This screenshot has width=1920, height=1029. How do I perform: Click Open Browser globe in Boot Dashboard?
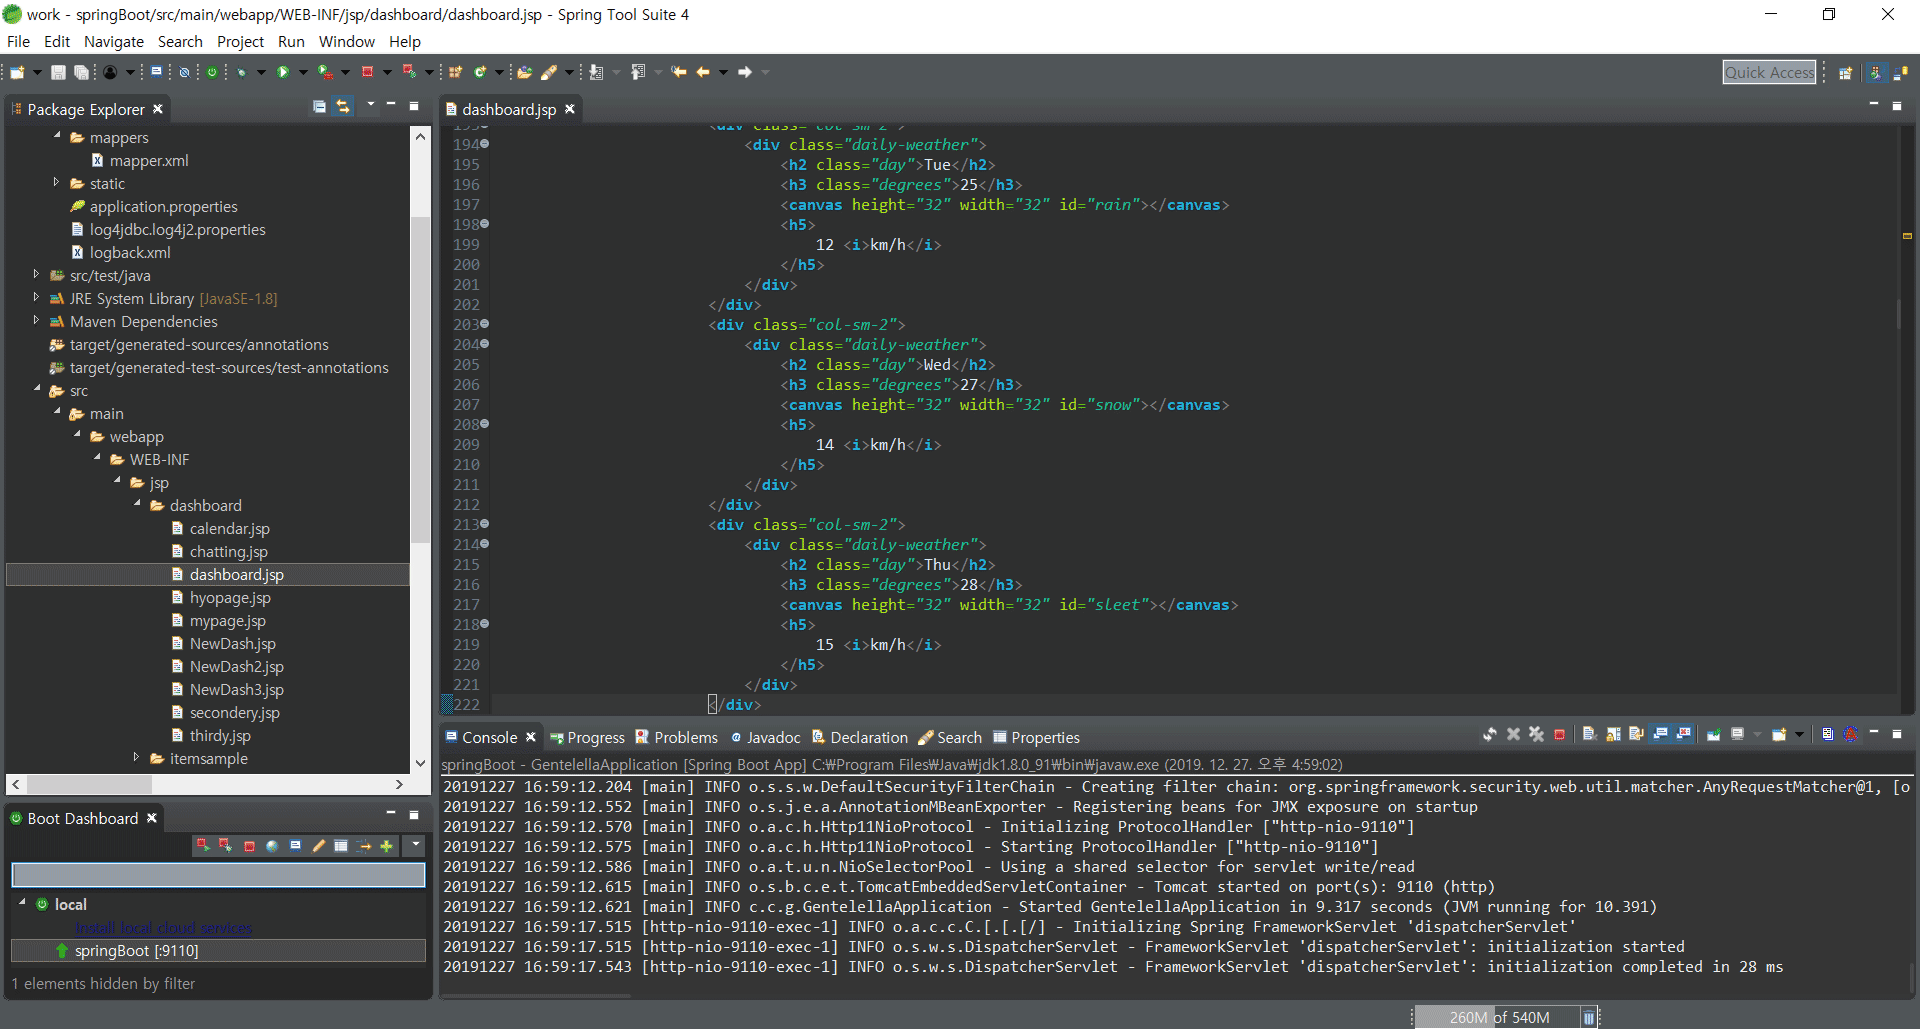click(272, 846)
